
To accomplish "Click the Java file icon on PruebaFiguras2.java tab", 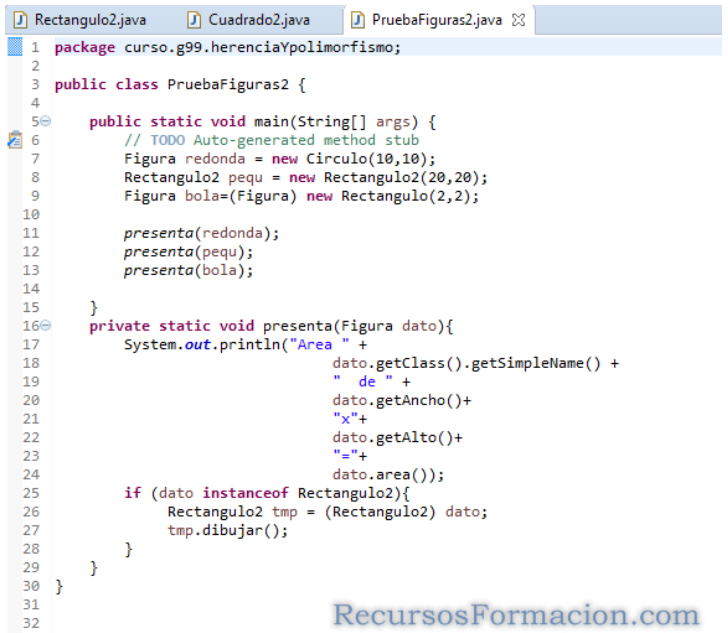I will coord(358,20).
